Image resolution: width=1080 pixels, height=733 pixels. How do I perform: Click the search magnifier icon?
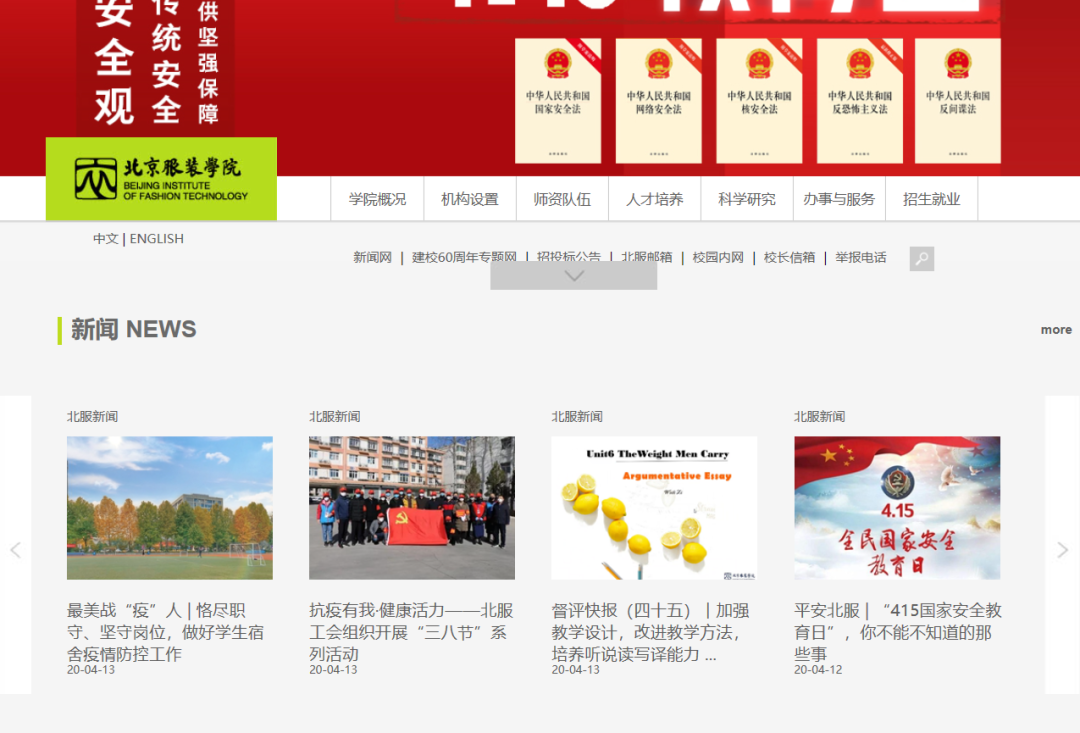pos(921,259)
